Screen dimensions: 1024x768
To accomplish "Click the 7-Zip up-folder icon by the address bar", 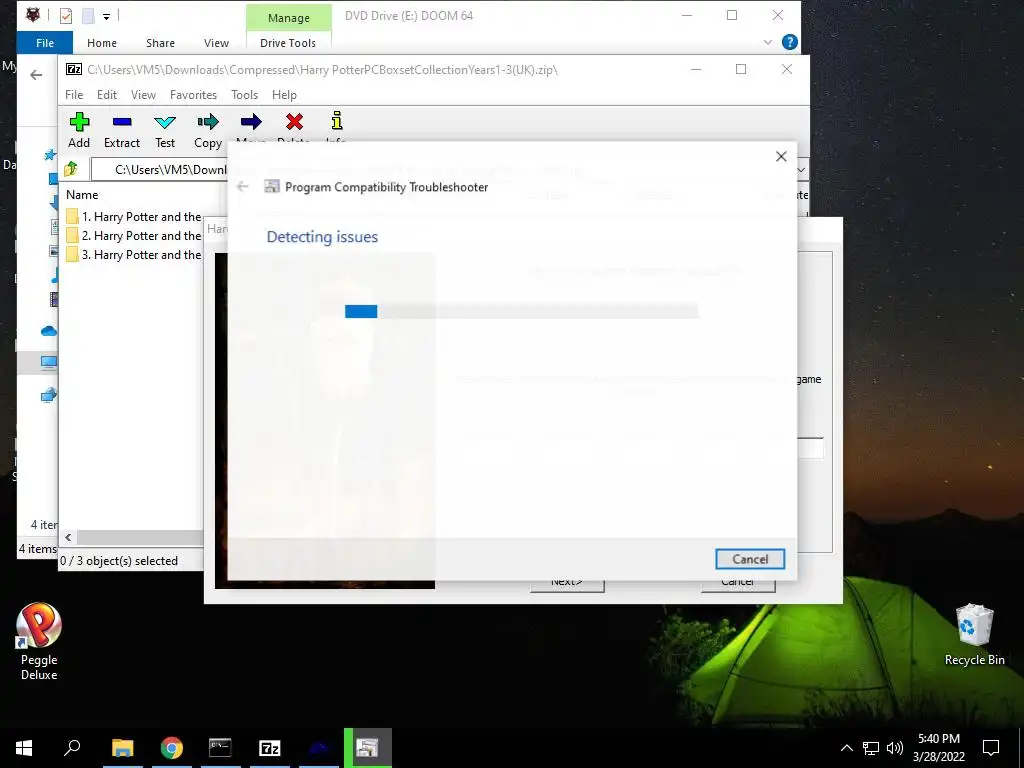I will click(71, 170).
